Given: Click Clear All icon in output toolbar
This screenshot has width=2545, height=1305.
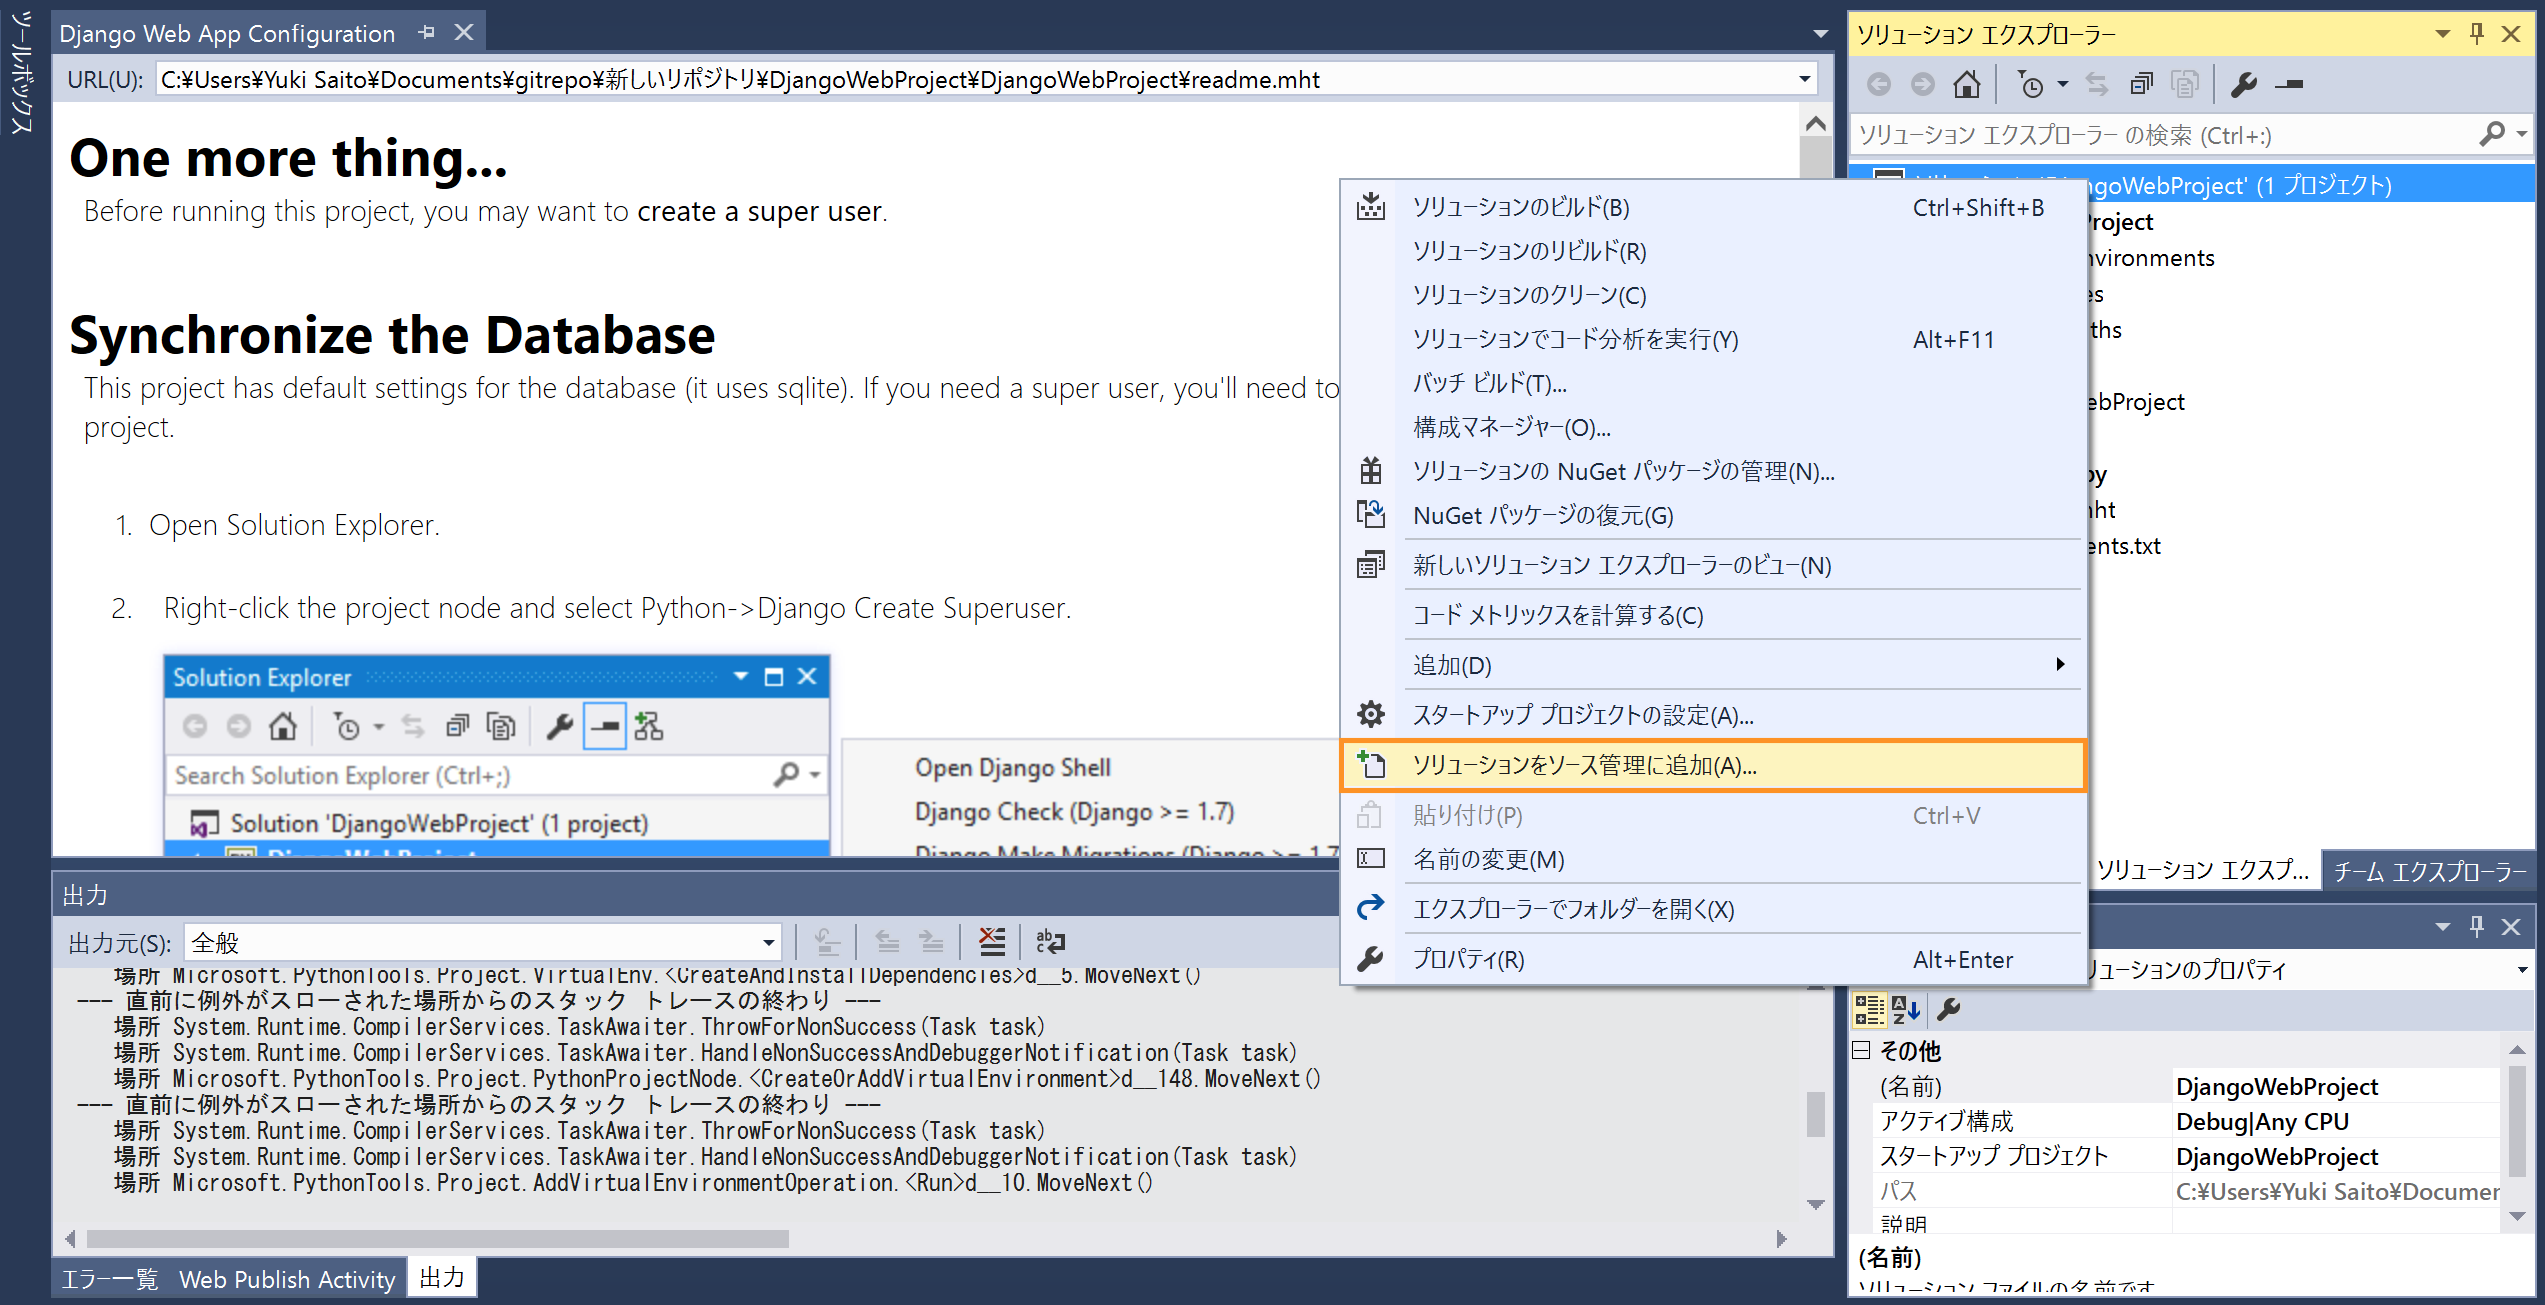Looking at the screenshot, I should pyautogui.click(x=991, y=942).
